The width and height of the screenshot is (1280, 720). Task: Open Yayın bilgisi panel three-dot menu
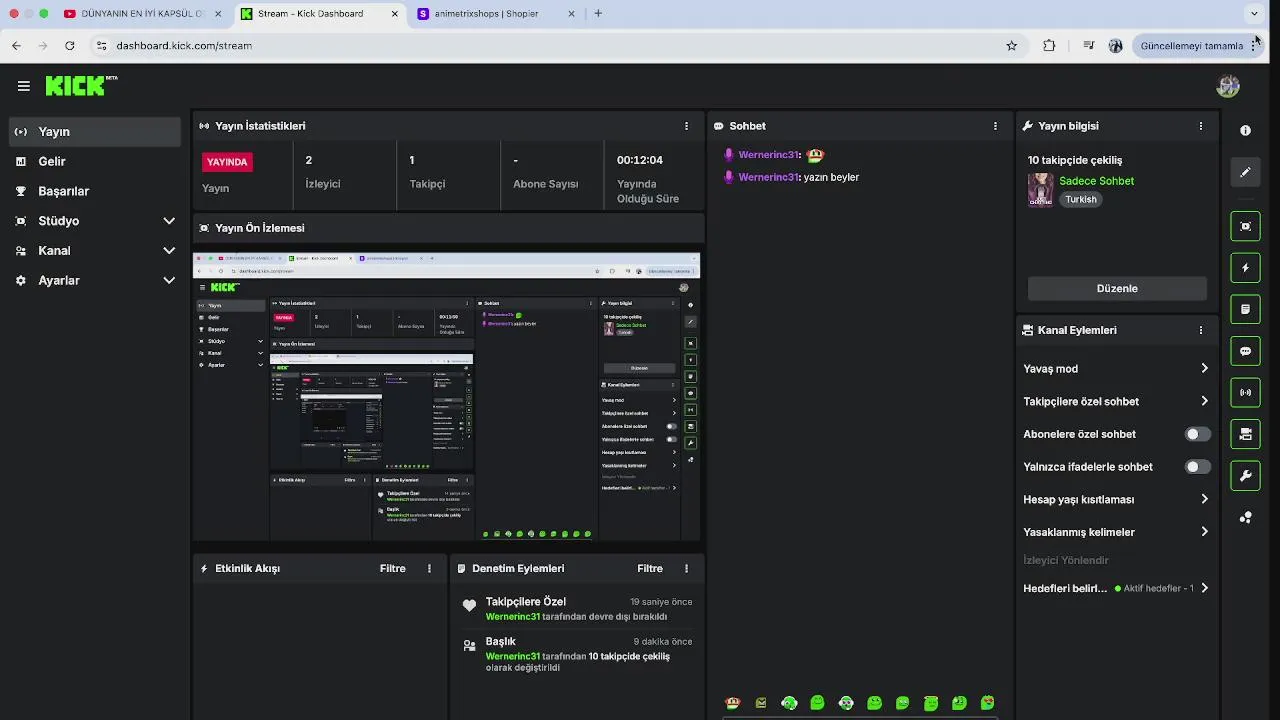1201,126
